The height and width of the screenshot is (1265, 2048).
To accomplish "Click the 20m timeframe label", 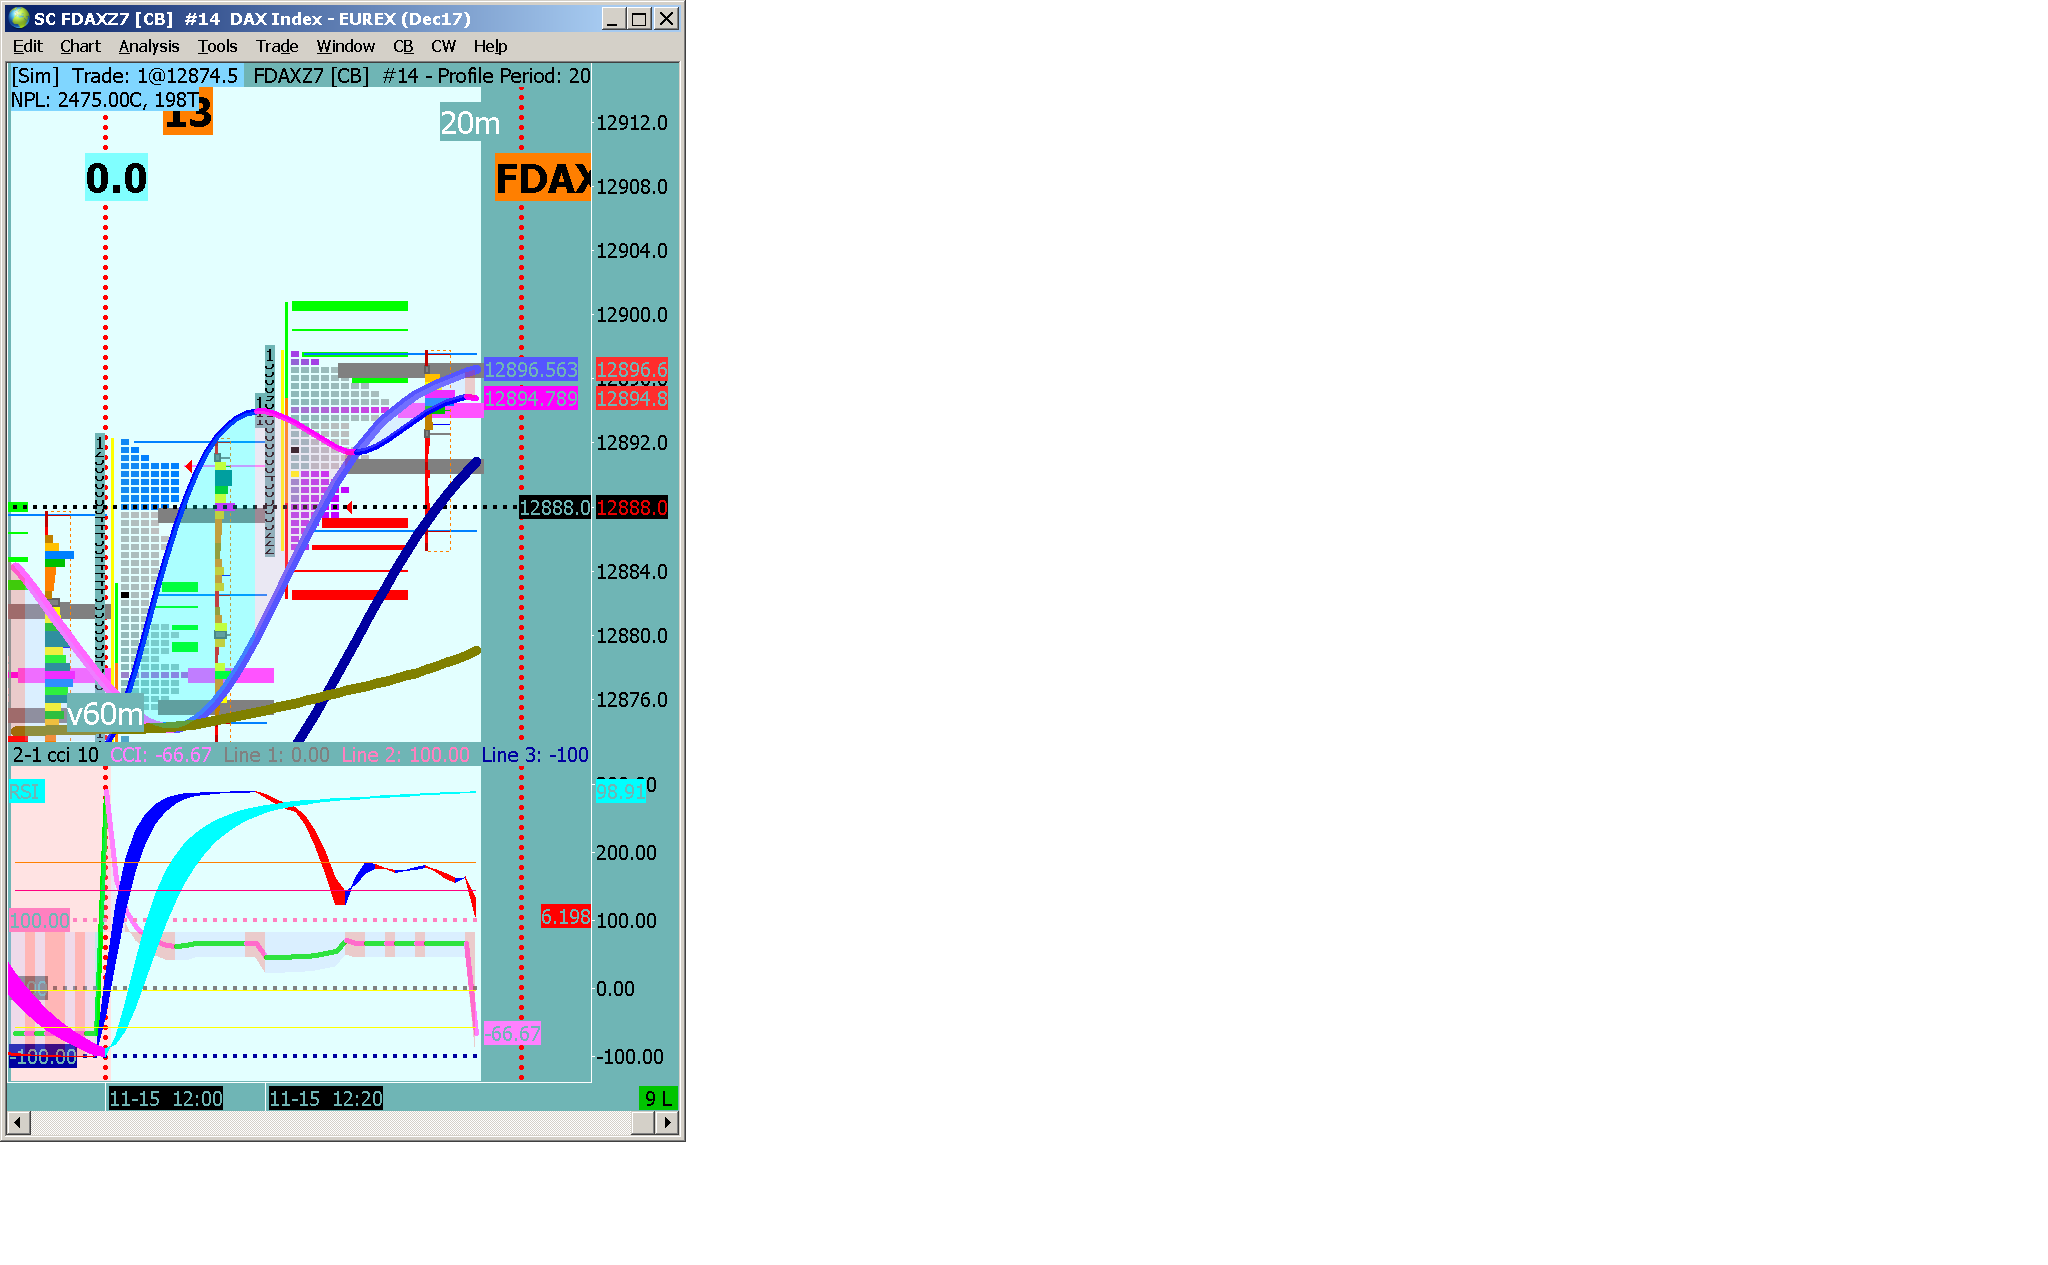I will tap(469, 123).
